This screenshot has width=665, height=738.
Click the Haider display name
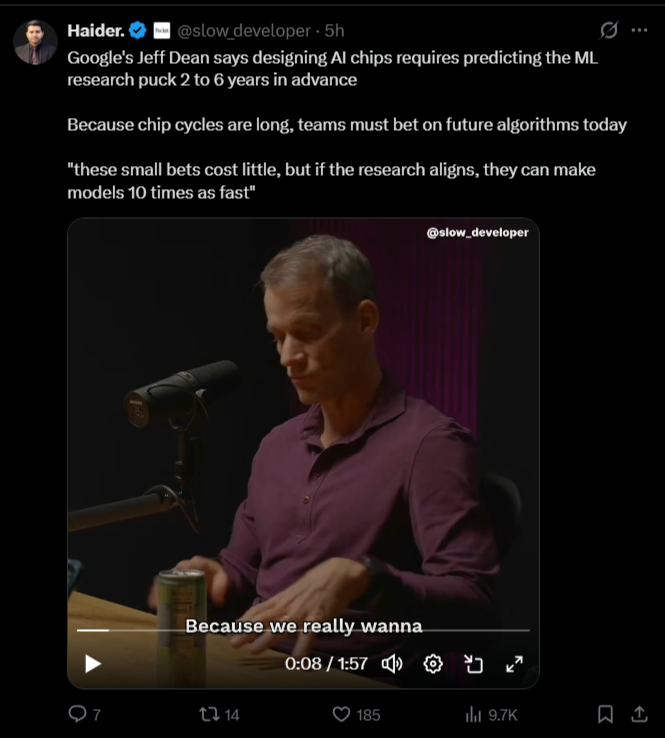[96, 31]
